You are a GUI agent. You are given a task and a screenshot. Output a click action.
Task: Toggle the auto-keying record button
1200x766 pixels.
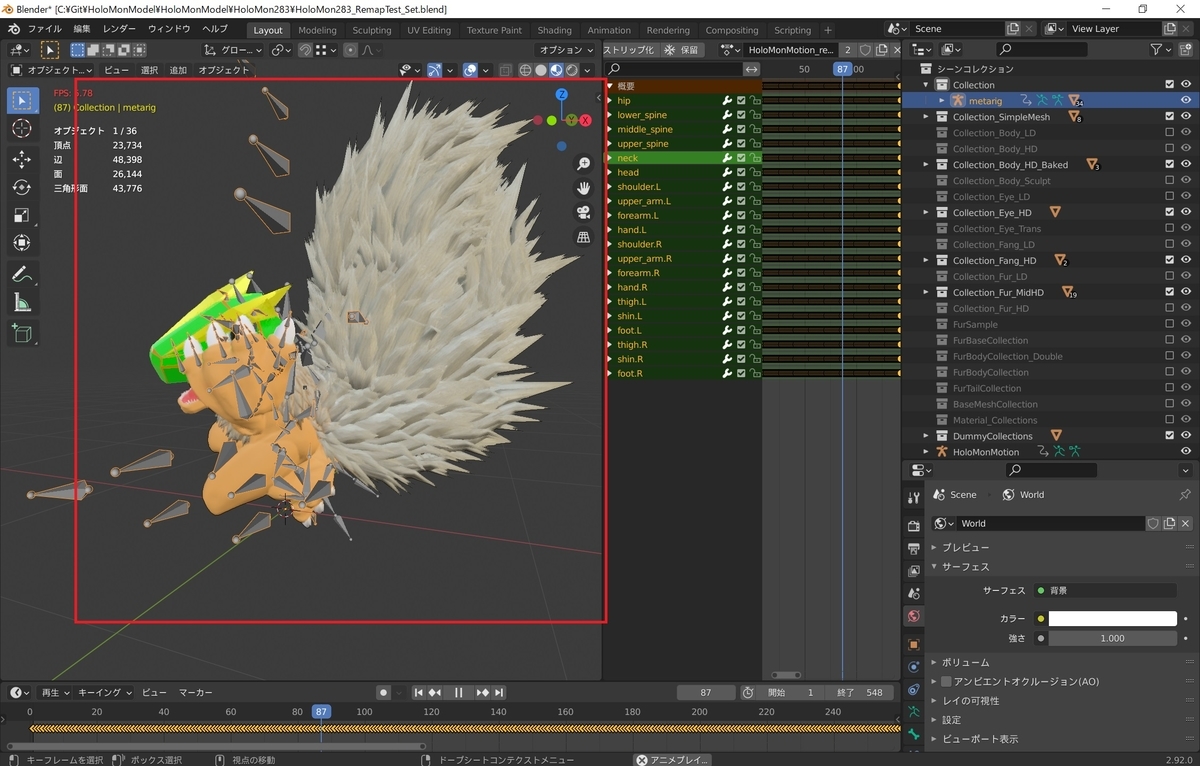pyautogui.click(x=383, y=692)
